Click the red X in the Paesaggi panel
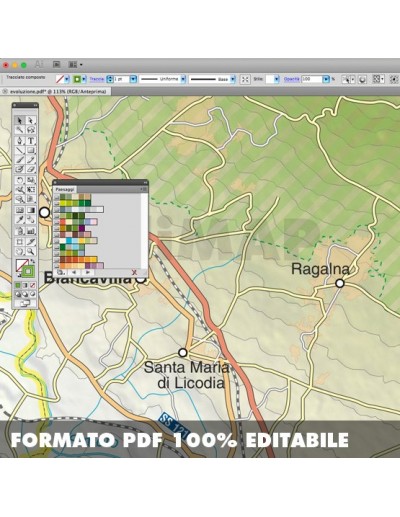This screenshot has width=400, height=517. coord(134,272)
